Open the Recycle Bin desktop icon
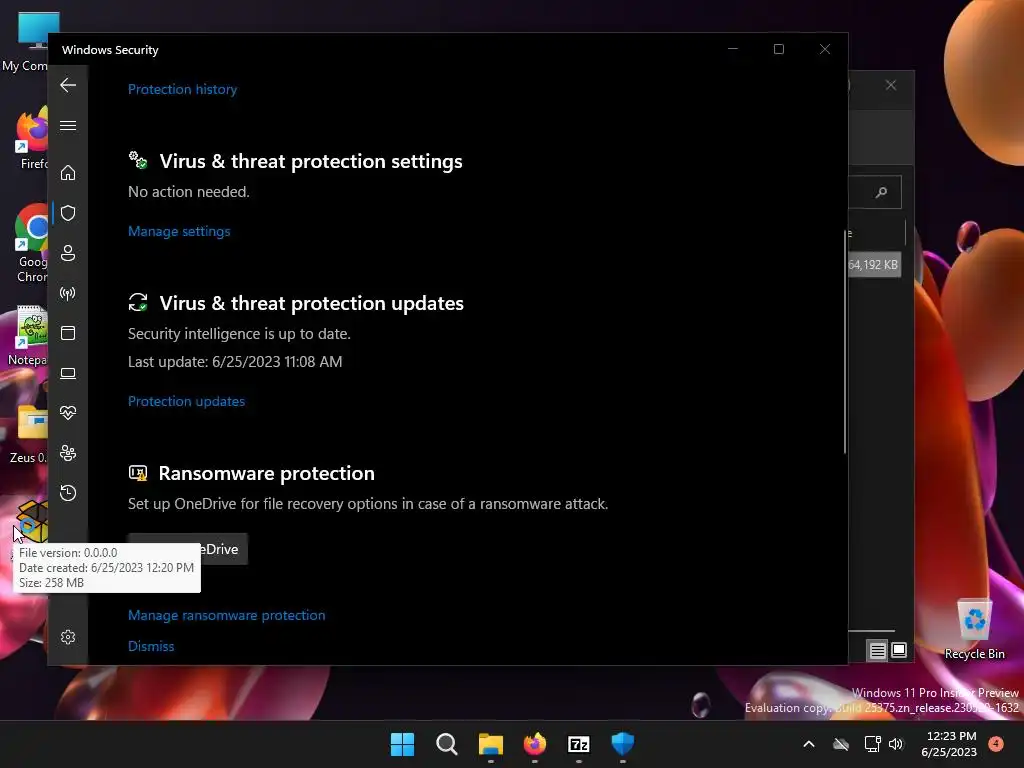Screen dimensions: 1024x768 click(x=974, y=630)
